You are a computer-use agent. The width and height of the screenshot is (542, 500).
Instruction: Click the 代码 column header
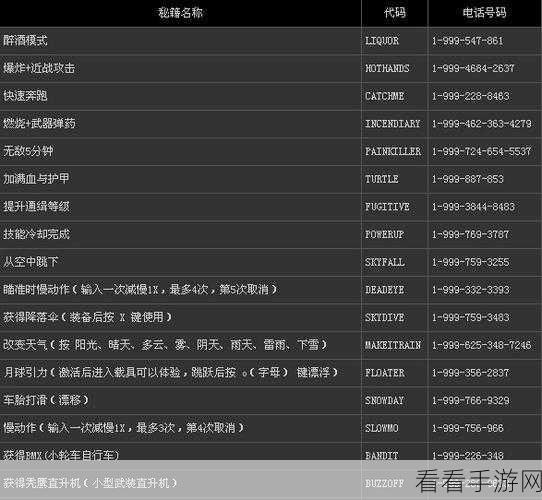[x=394, y=13]
